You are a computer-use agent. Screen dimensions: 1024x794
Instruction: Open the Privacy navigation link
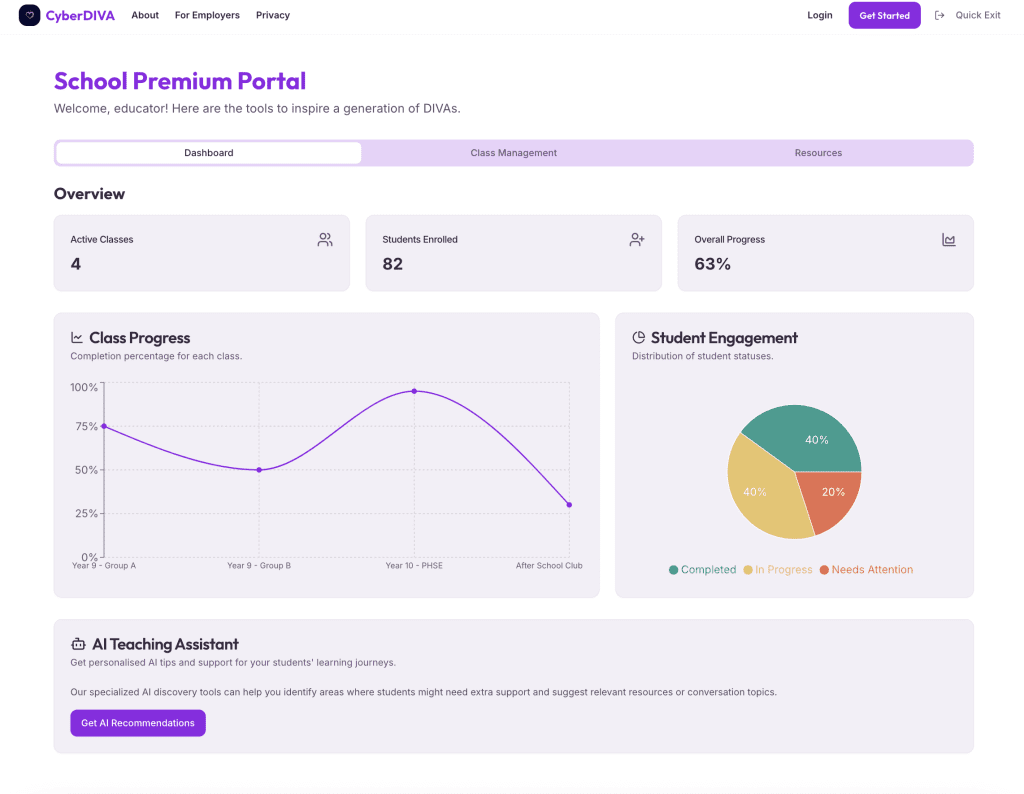pos(273,15)
